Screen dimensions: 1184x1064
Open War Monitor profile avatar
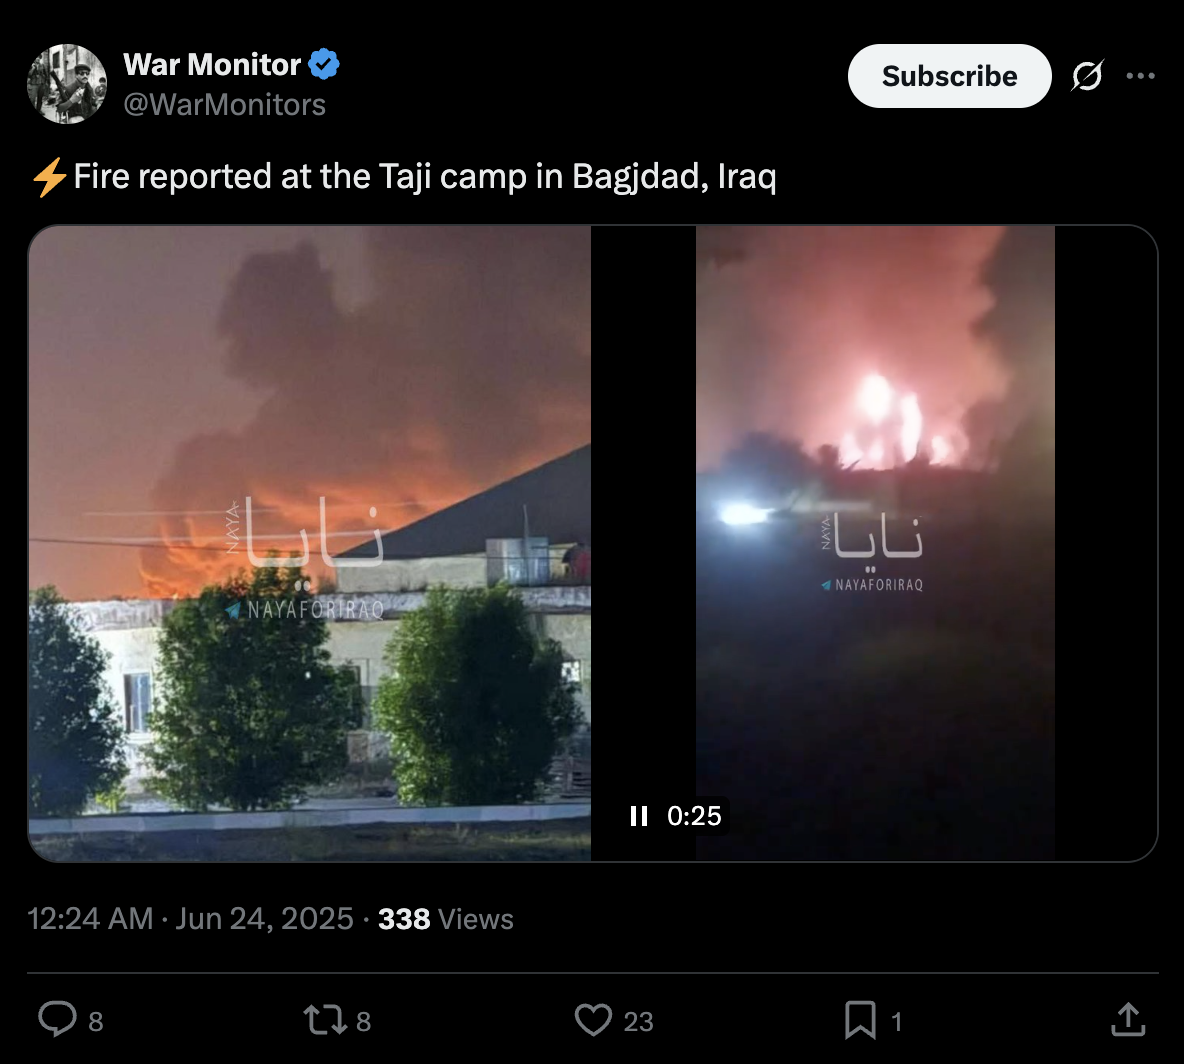coord(66,84)
